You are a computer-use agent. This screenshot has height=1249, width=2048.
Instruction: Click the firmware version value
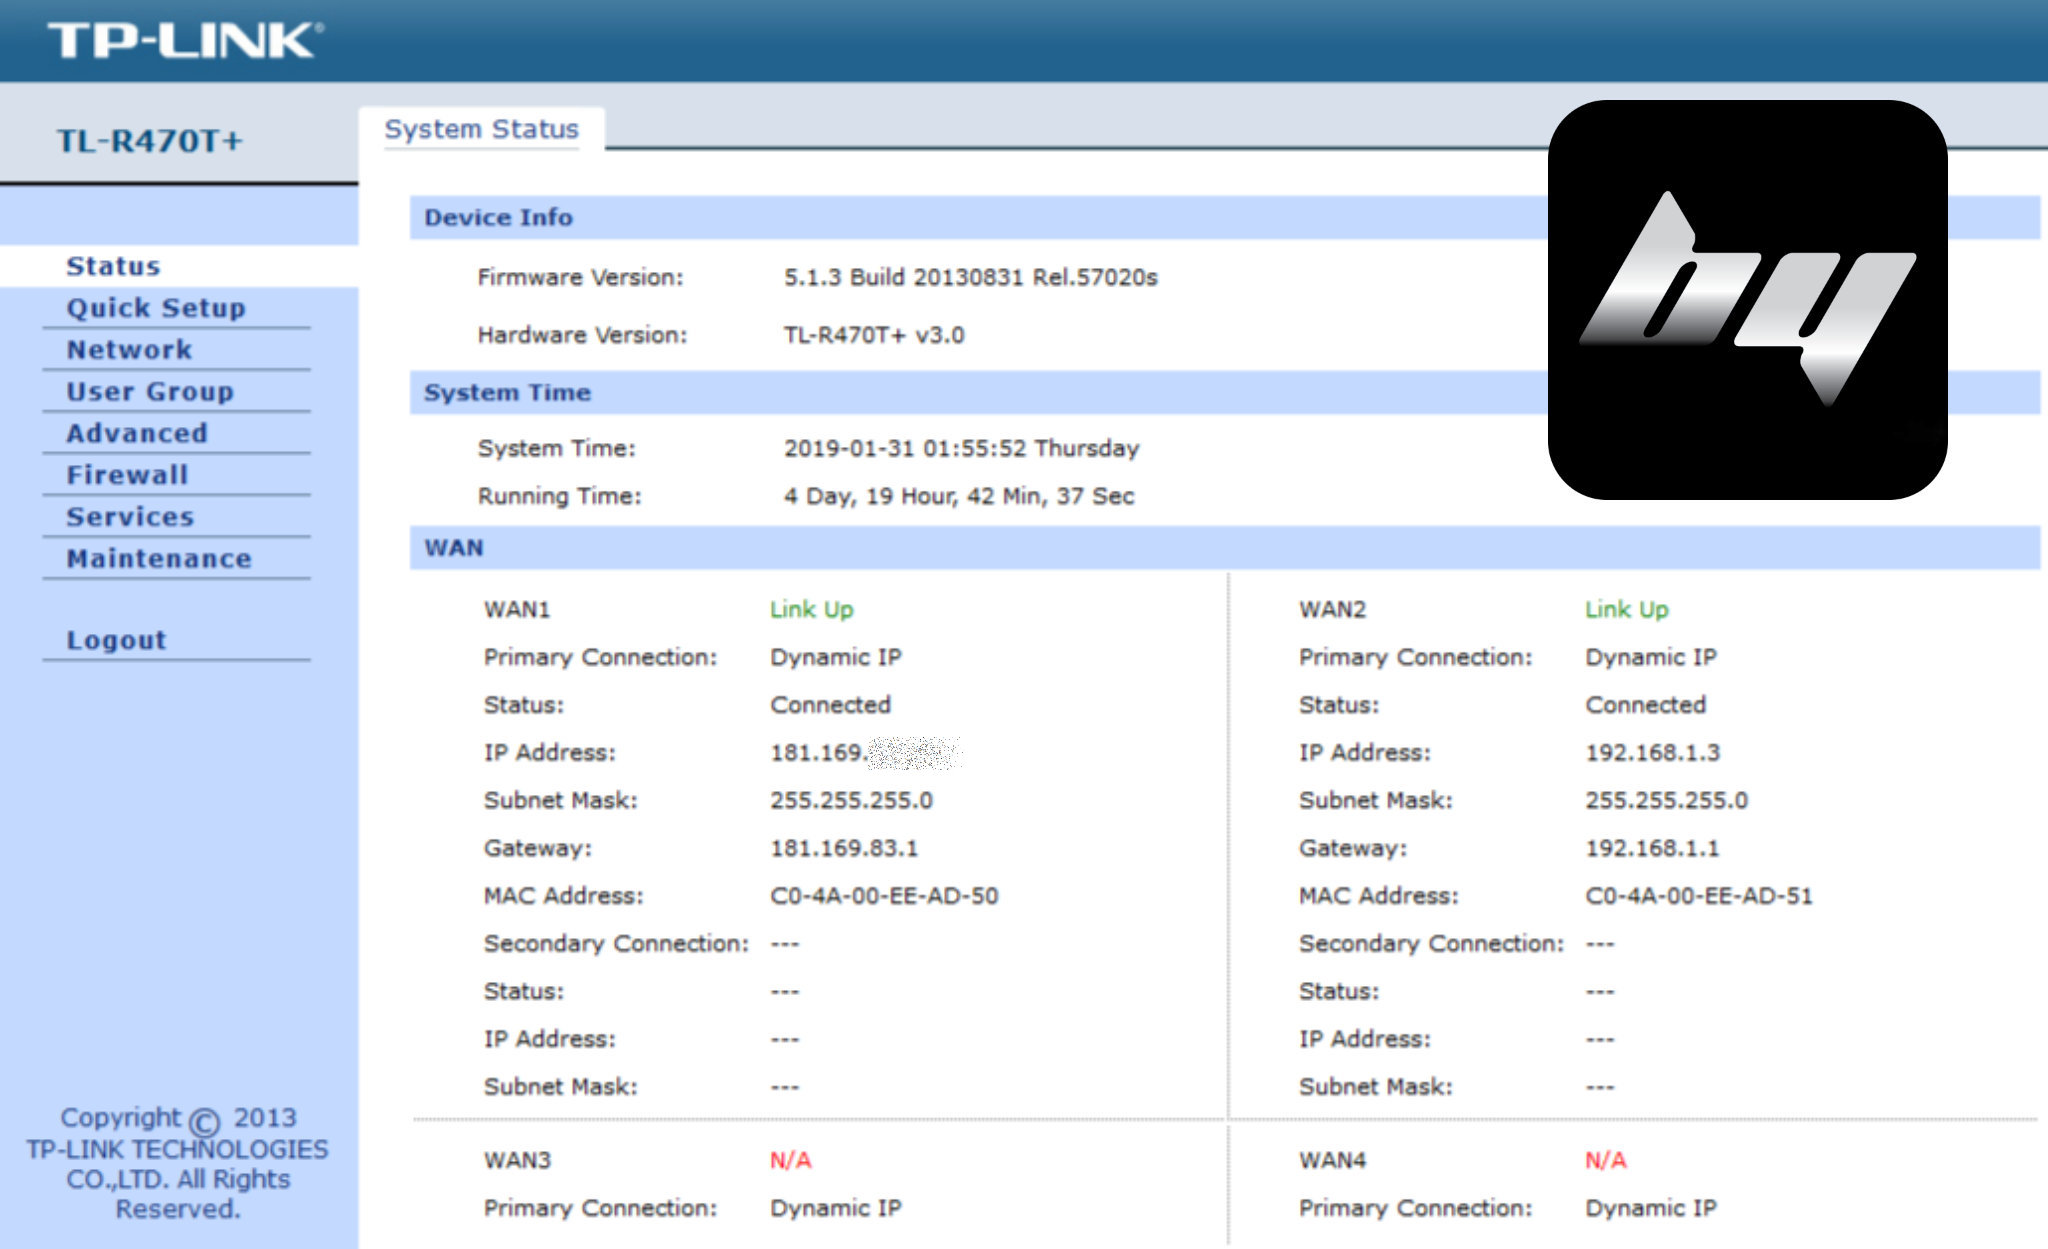coord(970,277)
